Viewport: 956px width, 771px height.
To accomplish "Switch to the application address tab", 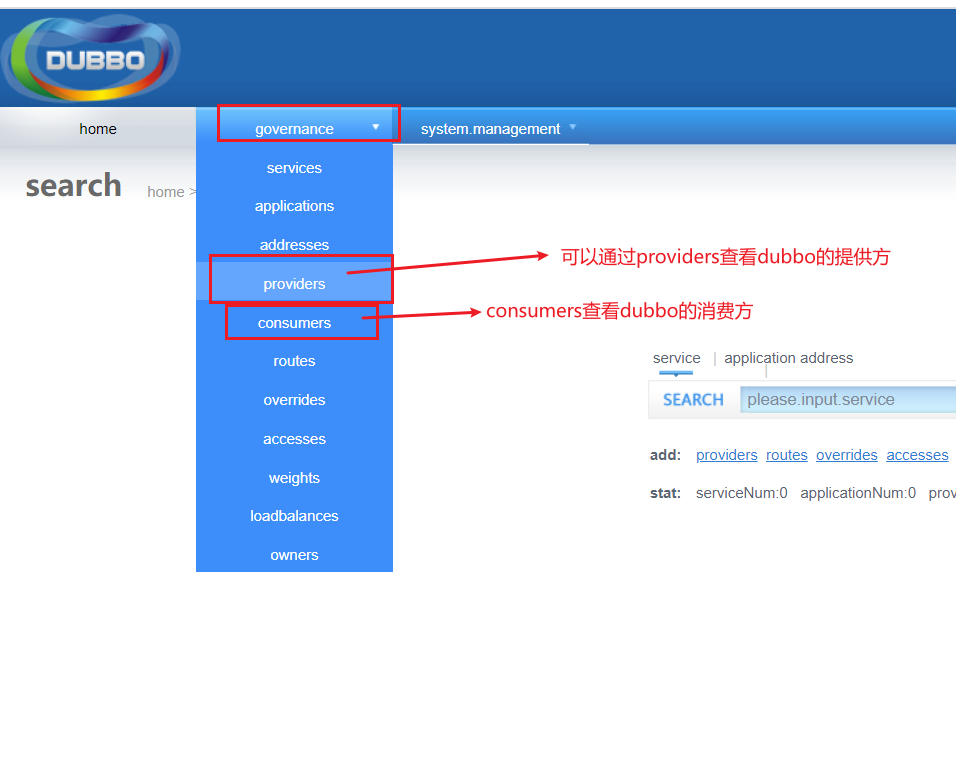I will coord(788,358).
